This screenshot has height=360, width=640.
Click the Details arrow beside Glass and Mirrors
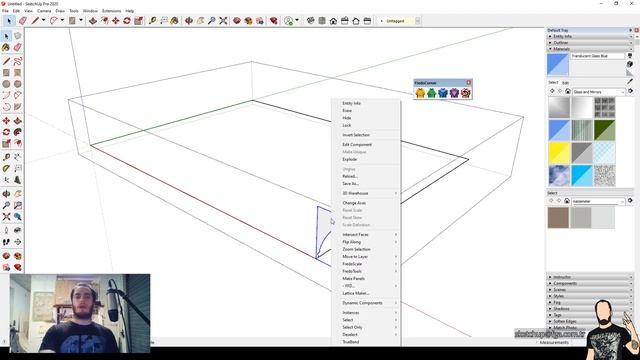pyautogui.click(x=630, y=91)
